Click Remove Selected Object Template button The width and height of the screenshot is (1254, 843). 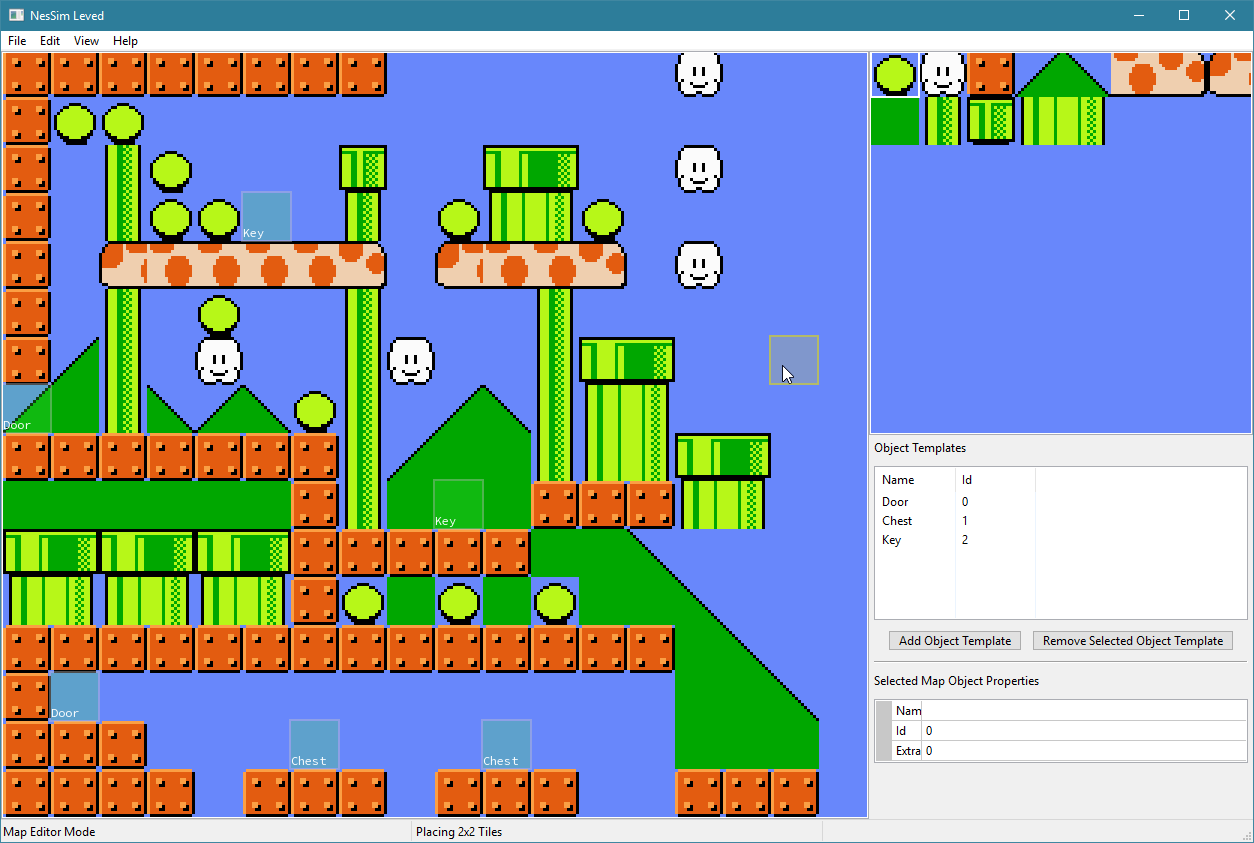[x=1132, y=641]
